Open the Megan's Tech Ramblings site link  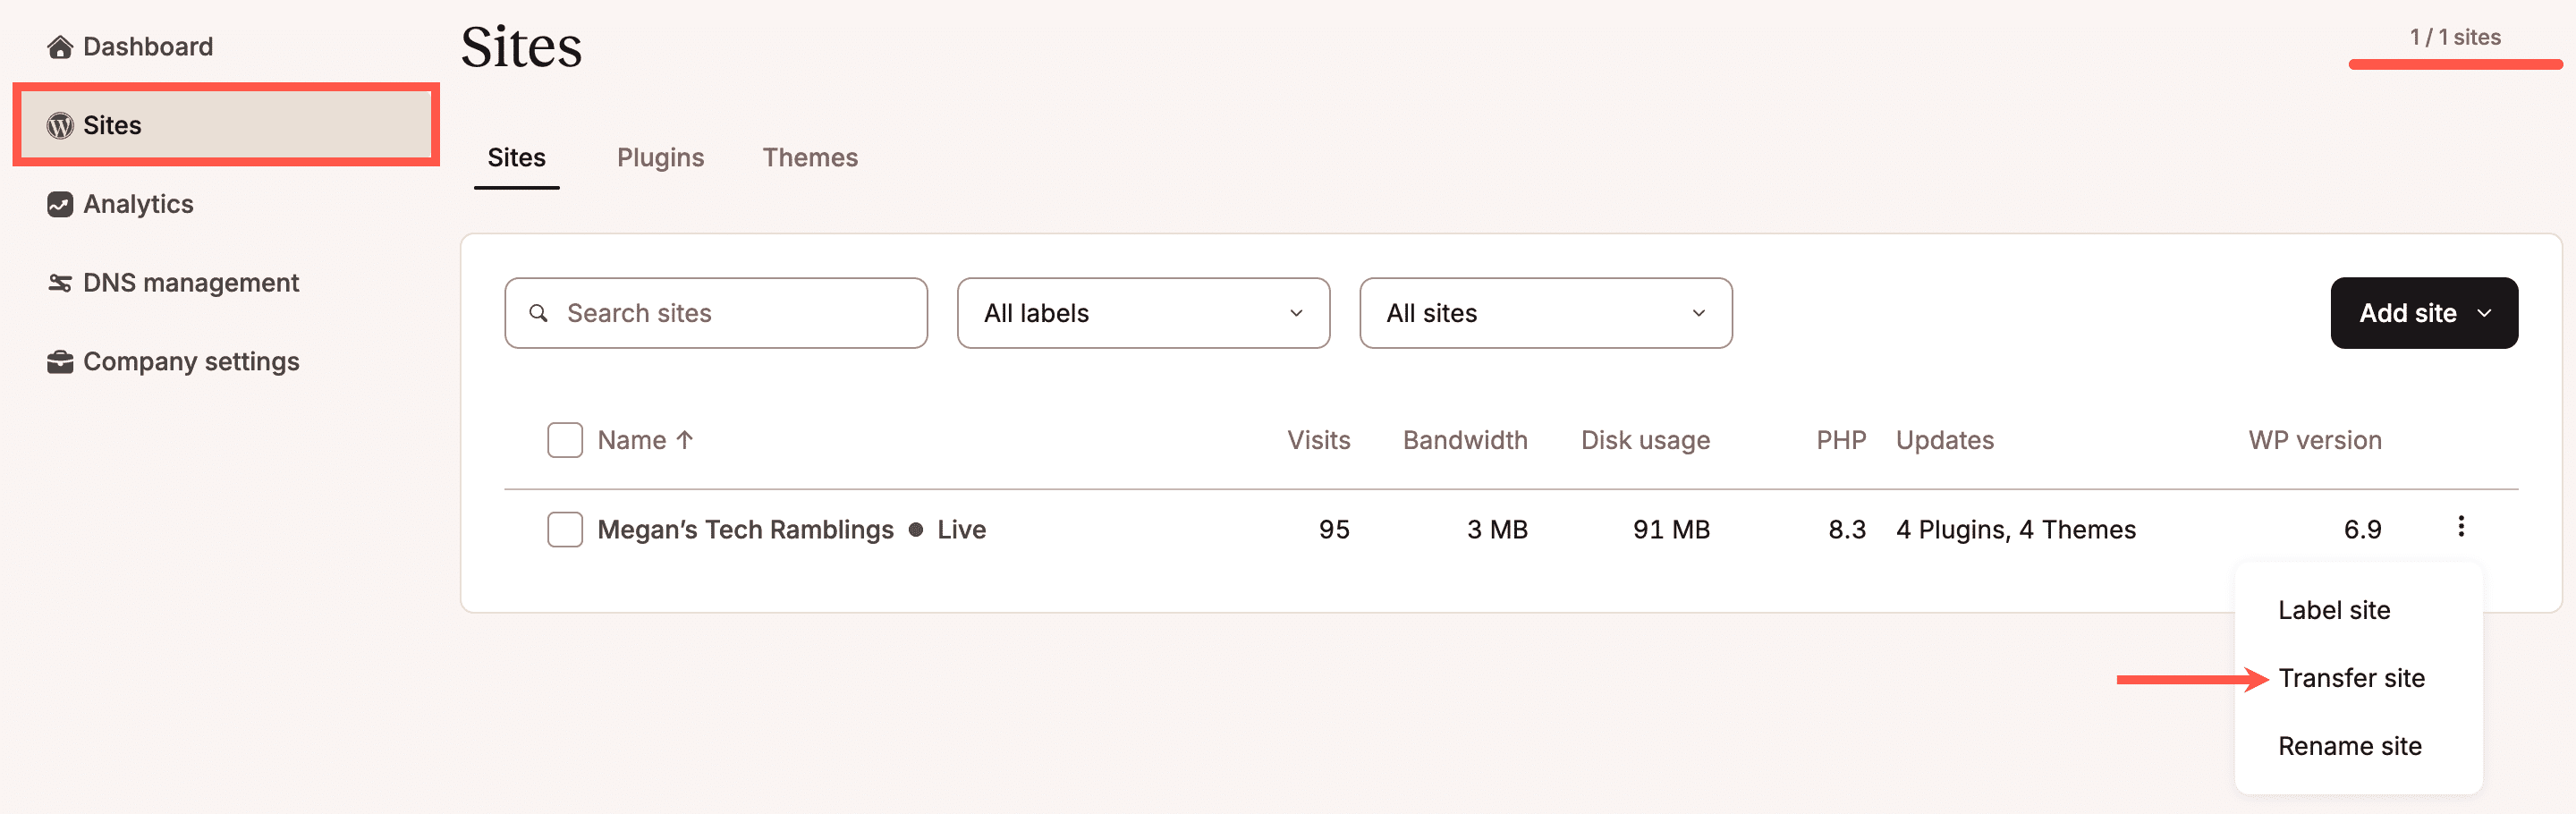(x=745, y=529)
